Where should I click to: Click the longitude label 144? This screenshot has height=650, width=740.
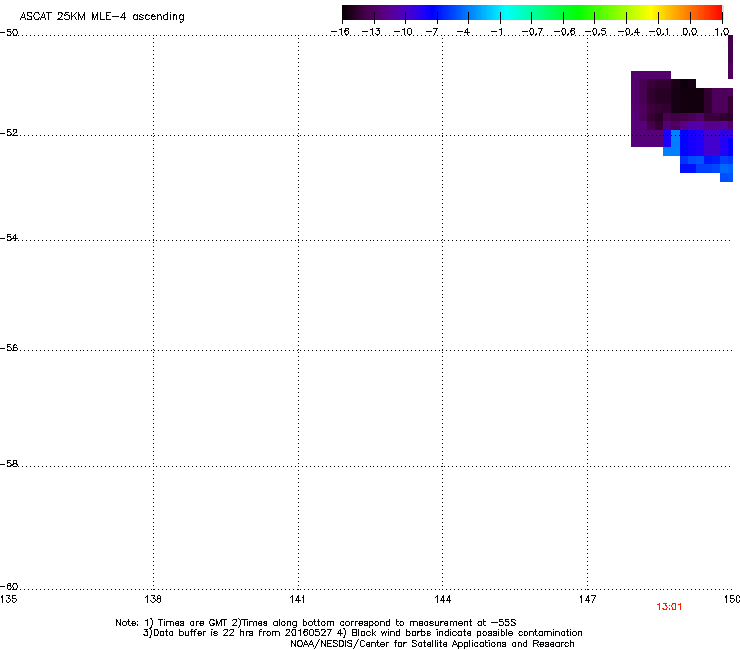442,599
